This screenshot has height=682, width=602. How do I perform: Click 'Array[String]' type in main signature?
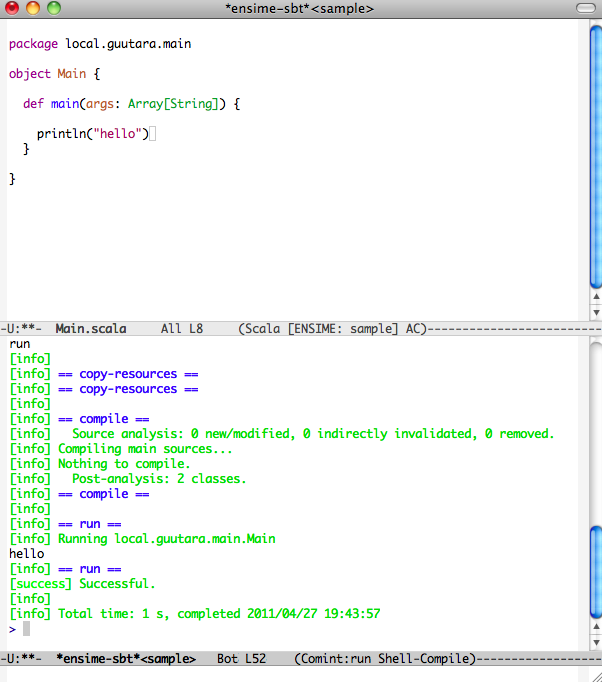tap(172, 104)
